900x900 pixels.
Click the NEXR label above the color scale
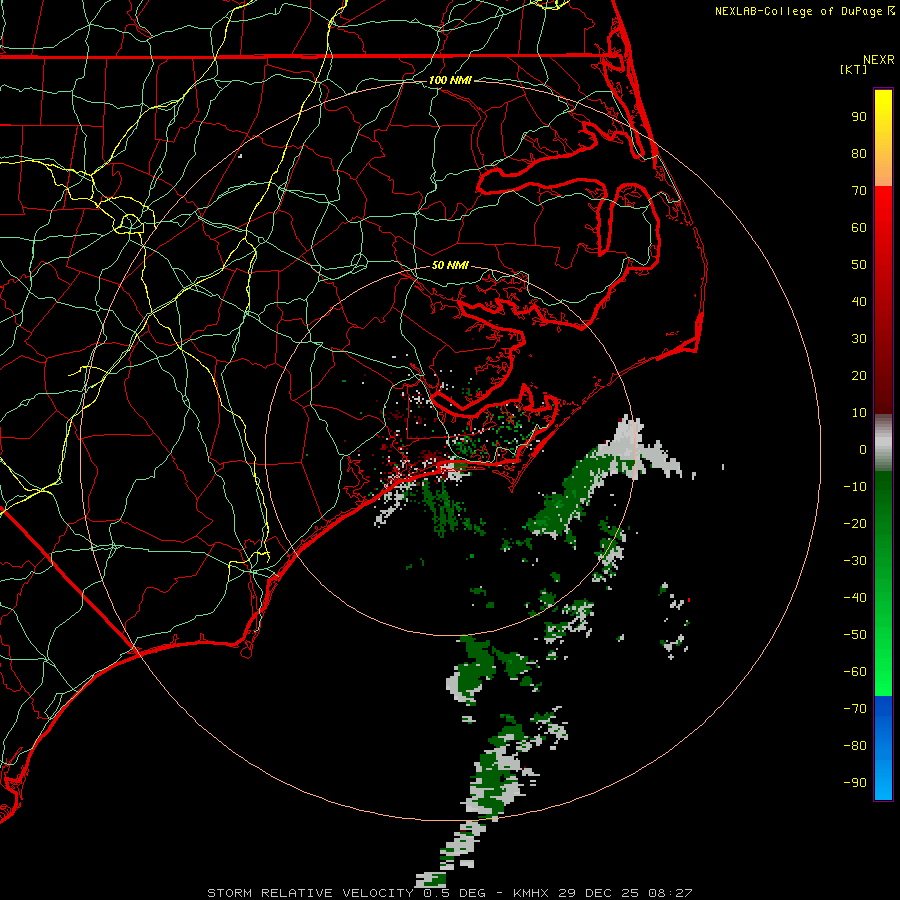pyautogui.click(x=879, y=59)
